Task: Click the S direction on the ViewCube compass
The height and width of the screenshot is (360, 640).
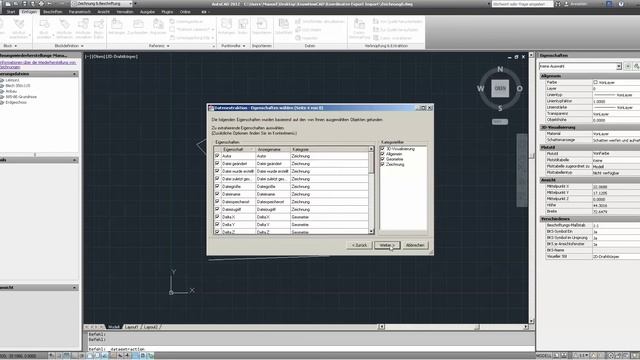Action: 500,108
